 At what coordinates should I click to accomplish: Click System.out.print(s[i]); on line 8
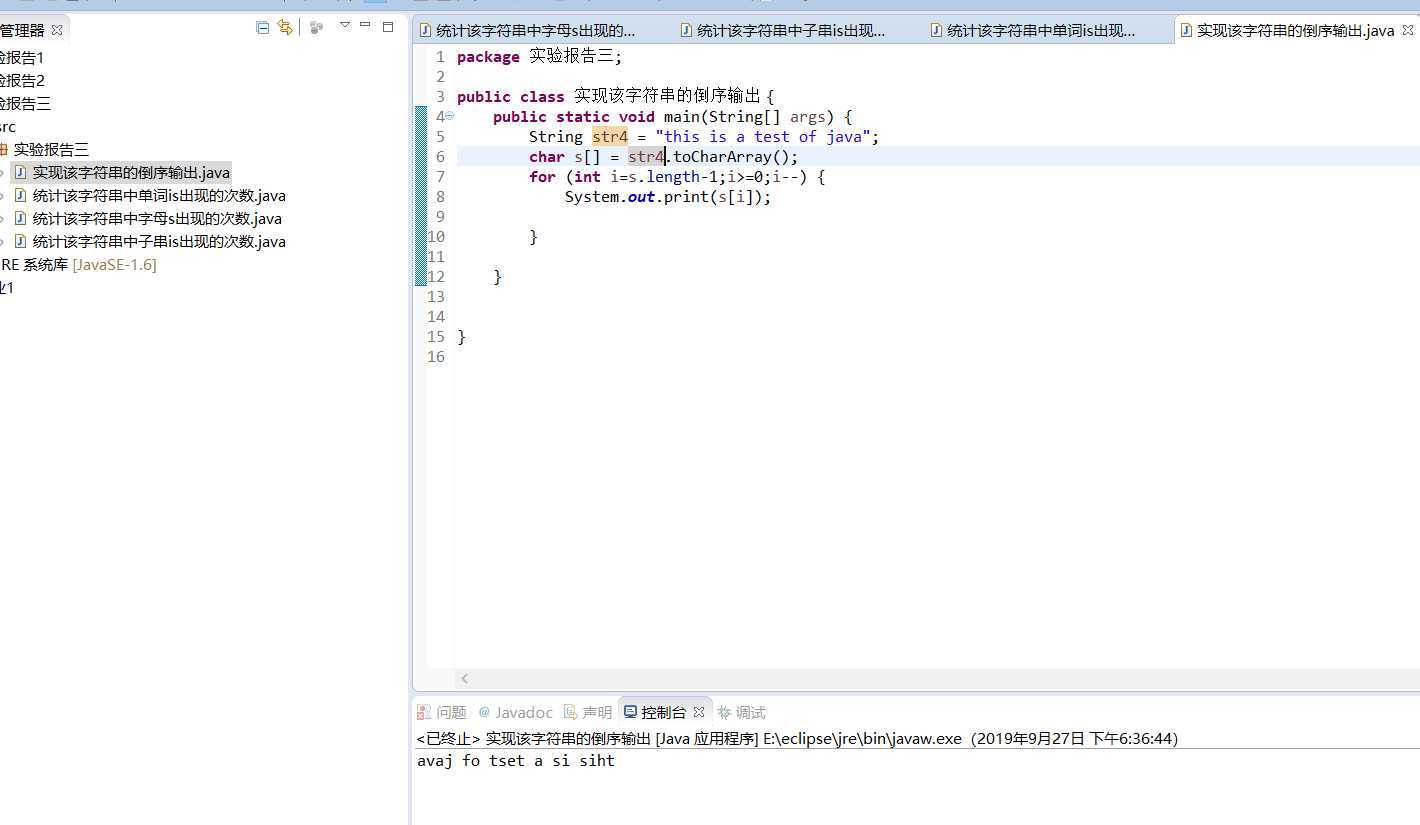point(668,197)
